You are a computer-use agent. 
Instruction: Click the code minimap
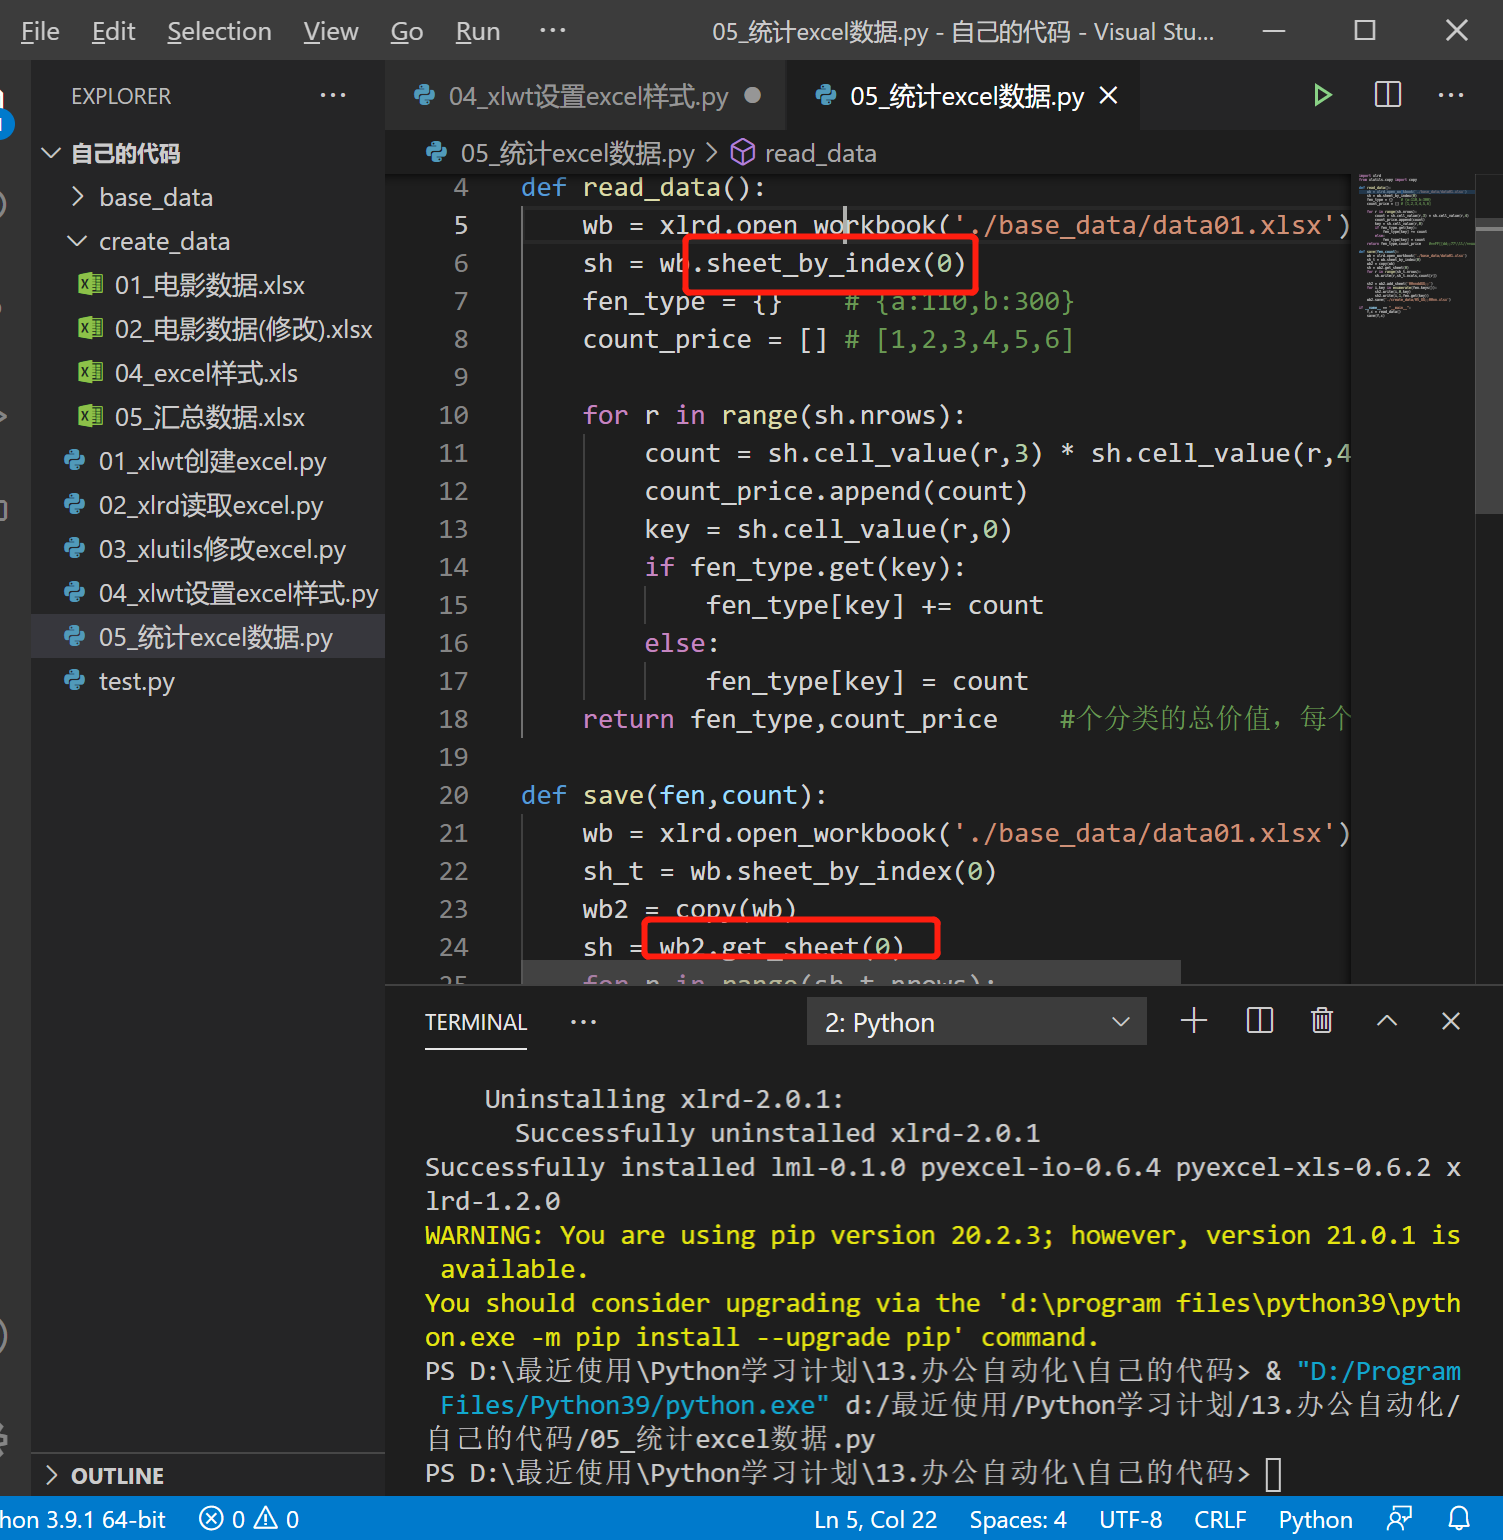pyautogui.click(x=1415, y=245)
